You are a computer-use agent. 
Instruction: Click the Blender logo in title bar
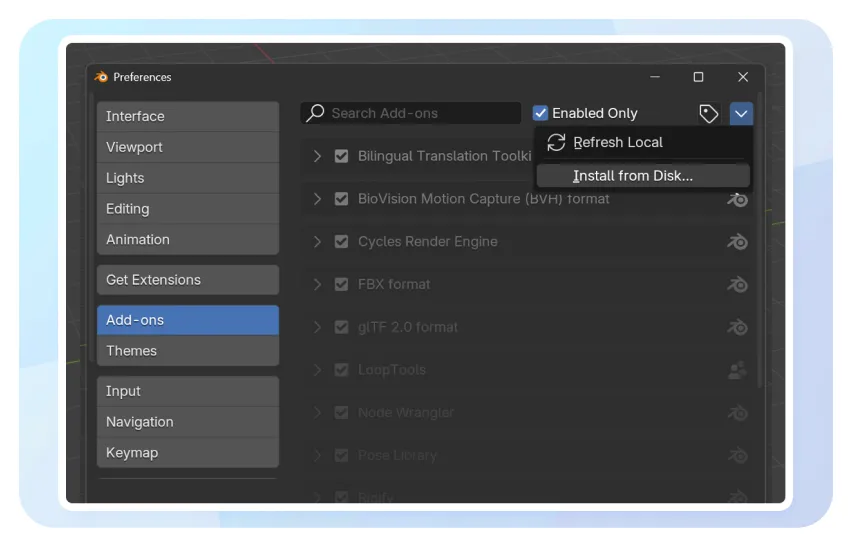point(101,77)
